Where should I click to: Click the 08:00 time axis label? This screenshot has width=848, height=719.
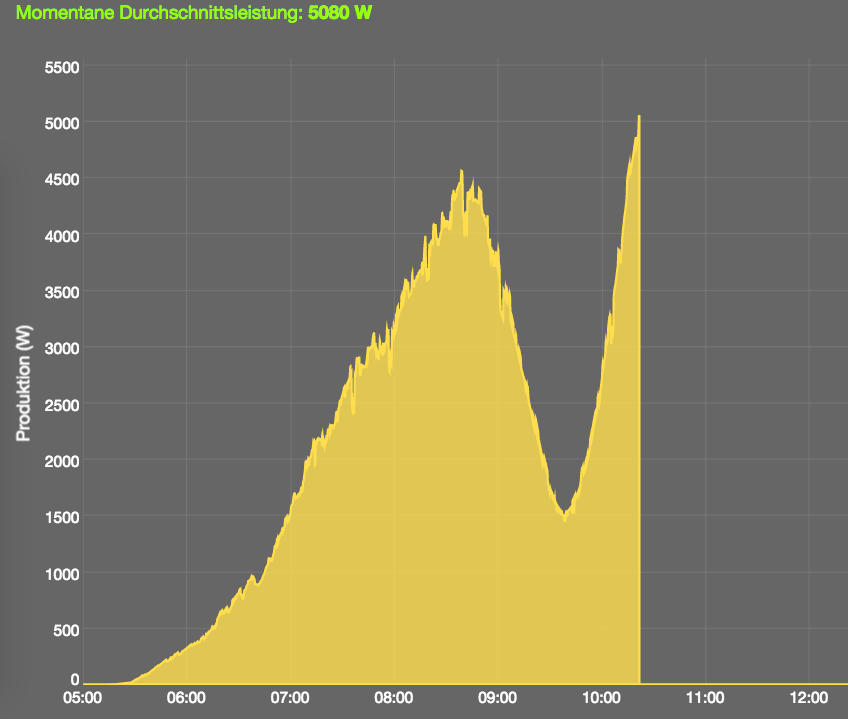tap(394, 698)
